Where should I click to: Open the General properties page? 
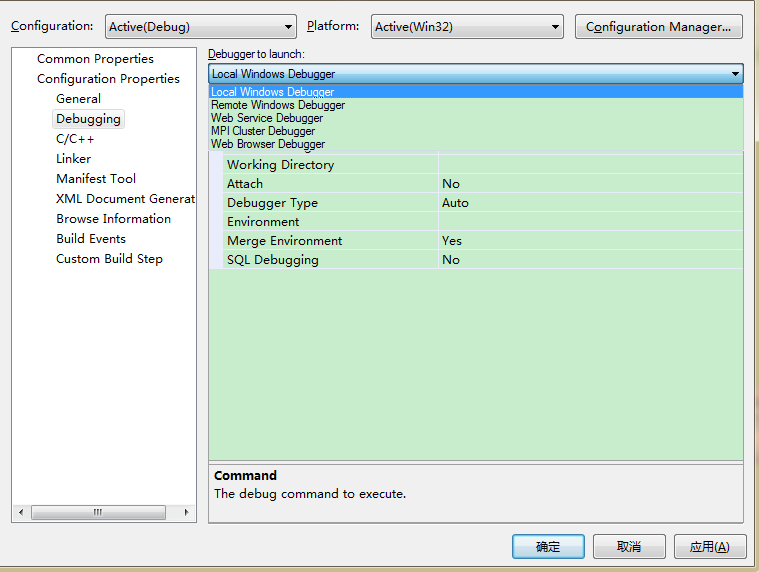(x=78, y=99)
